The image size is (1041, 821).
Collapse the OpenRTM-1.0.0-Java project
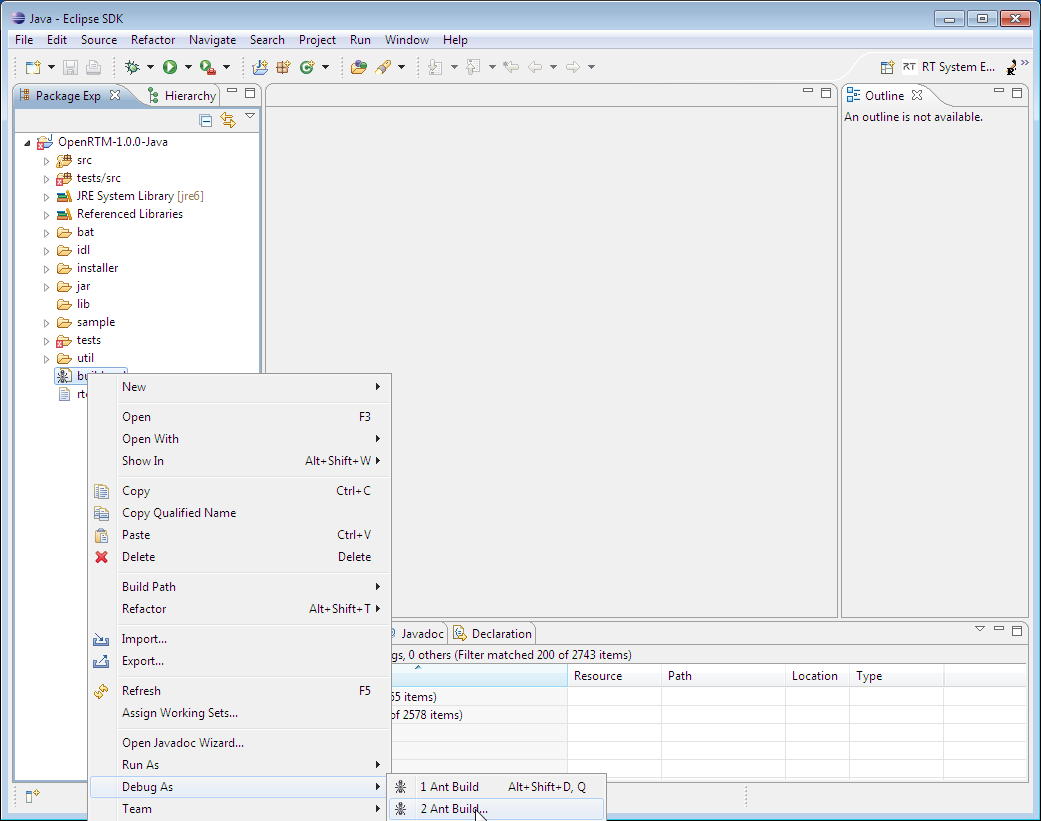tap(27, 143)
